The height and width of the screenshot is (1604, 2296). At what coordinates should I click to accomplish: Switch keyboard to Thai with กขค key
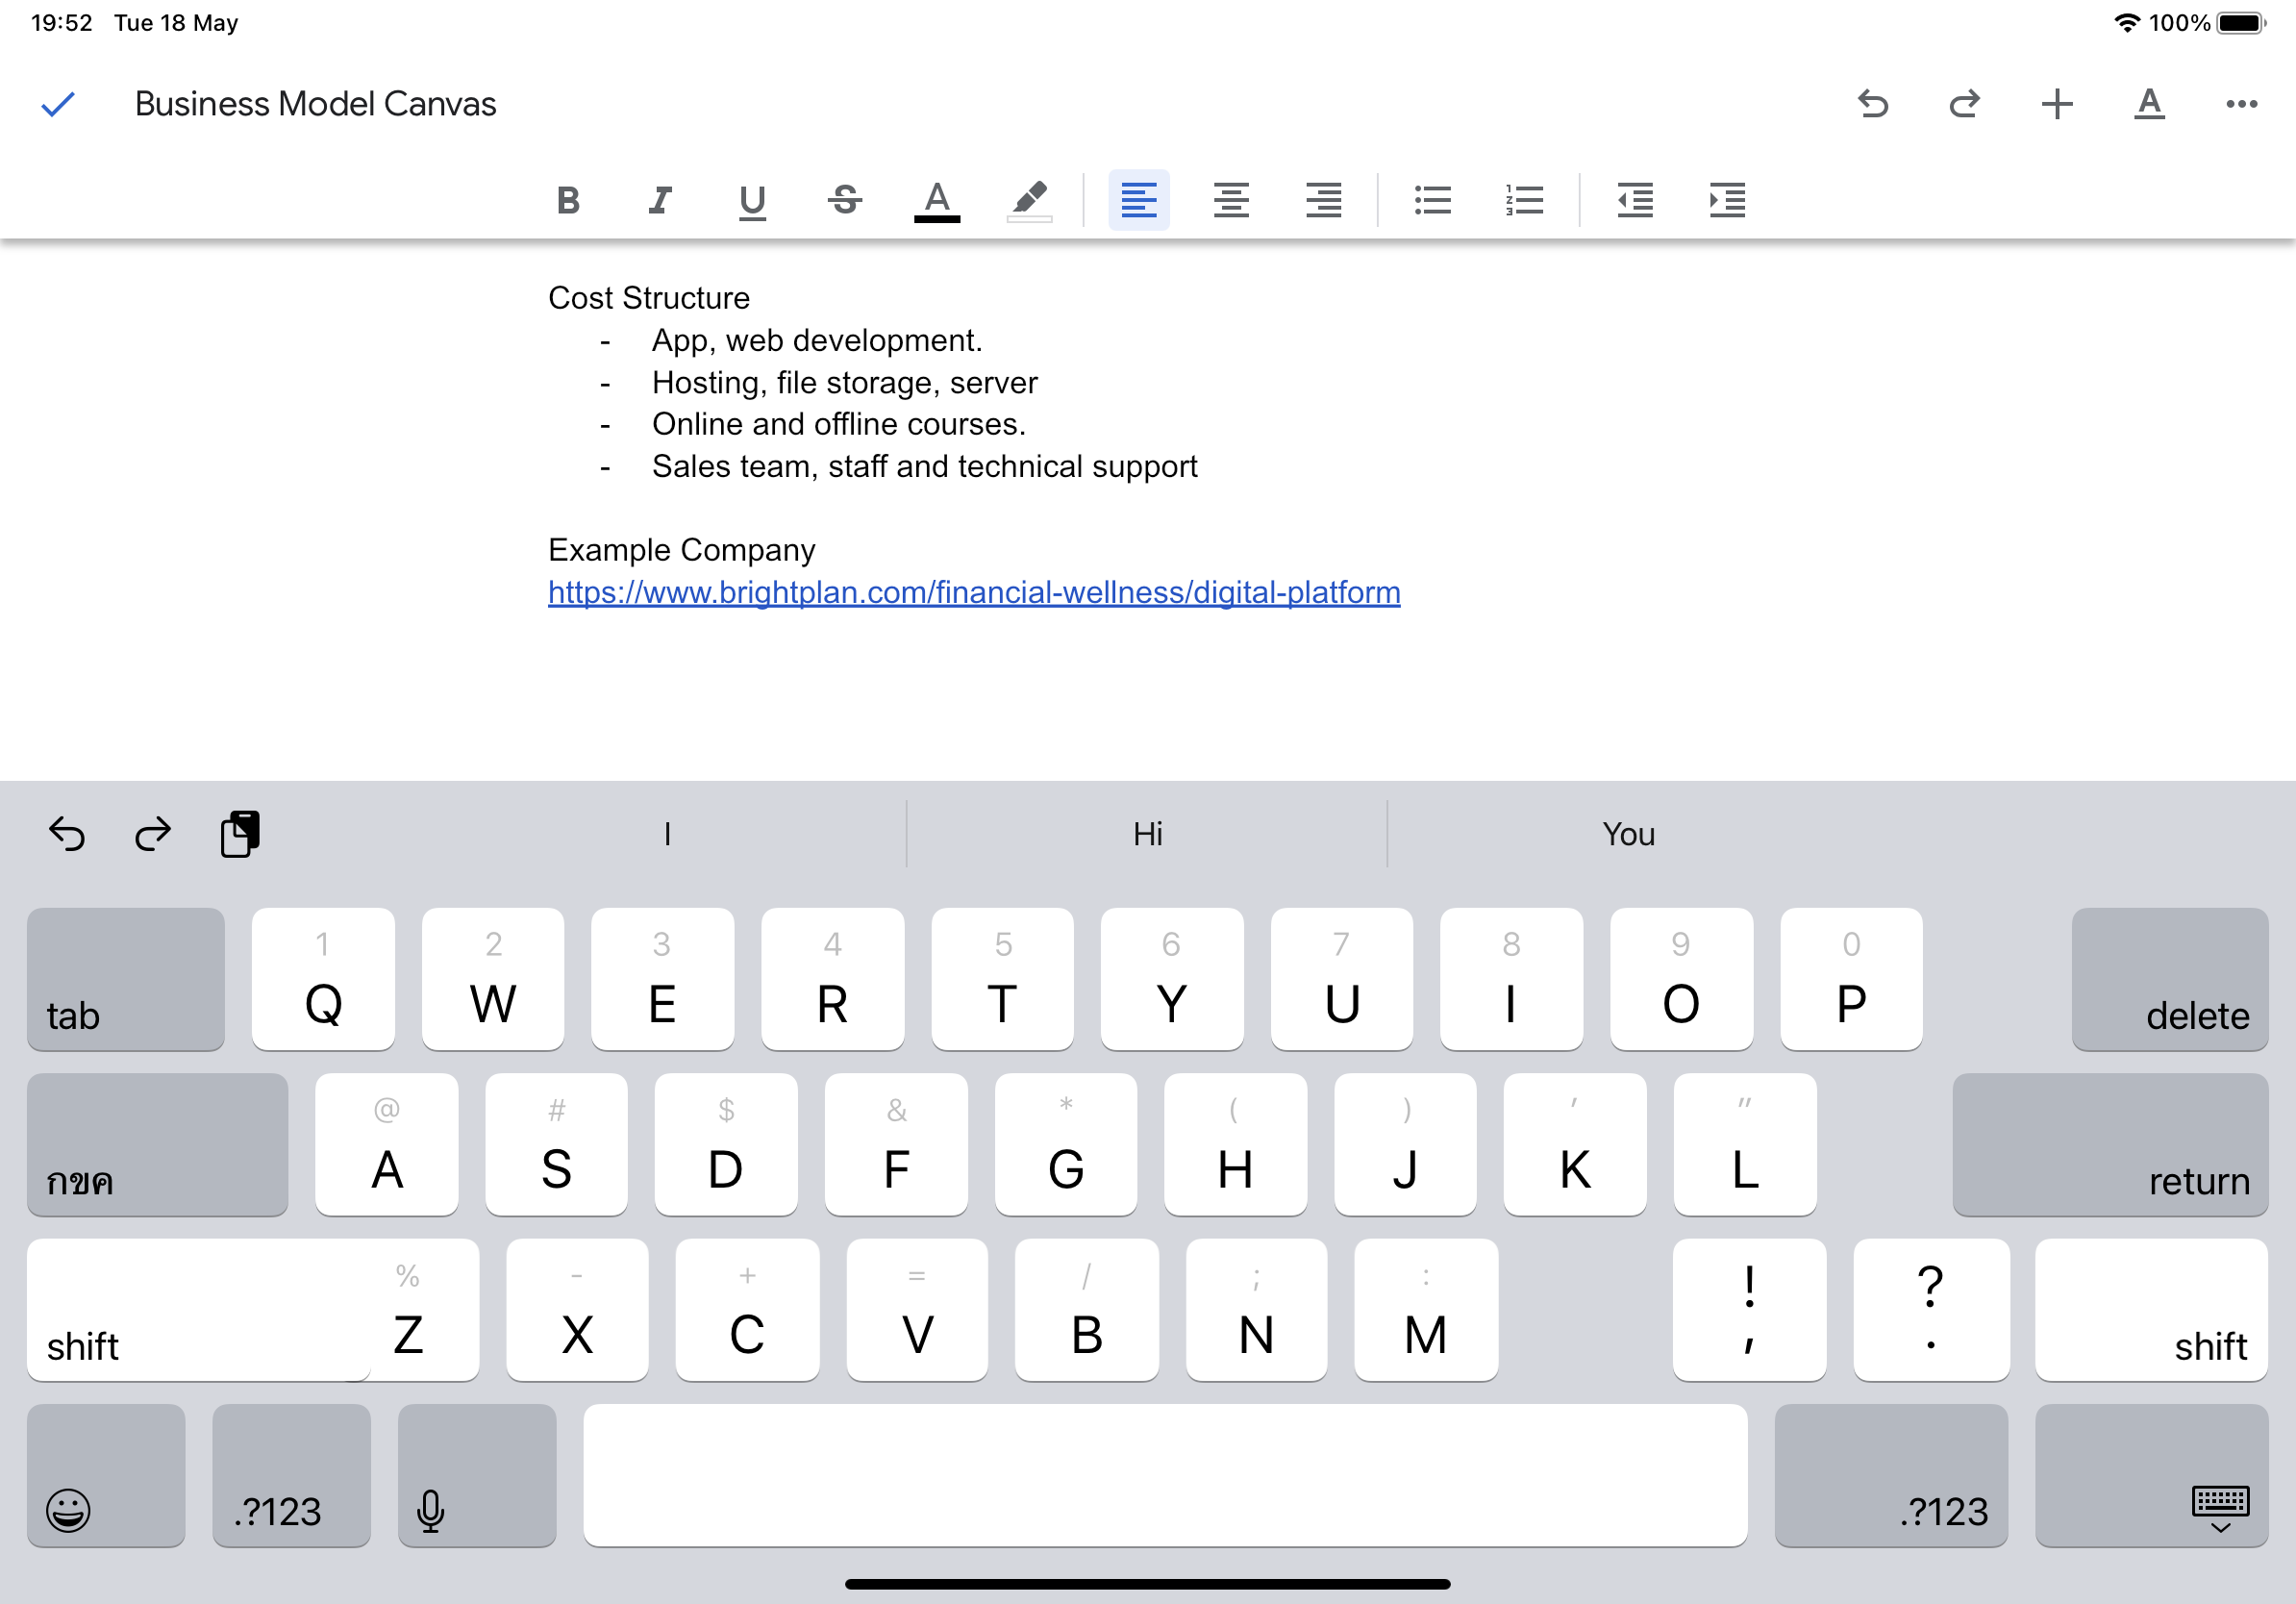point(157,1145)
